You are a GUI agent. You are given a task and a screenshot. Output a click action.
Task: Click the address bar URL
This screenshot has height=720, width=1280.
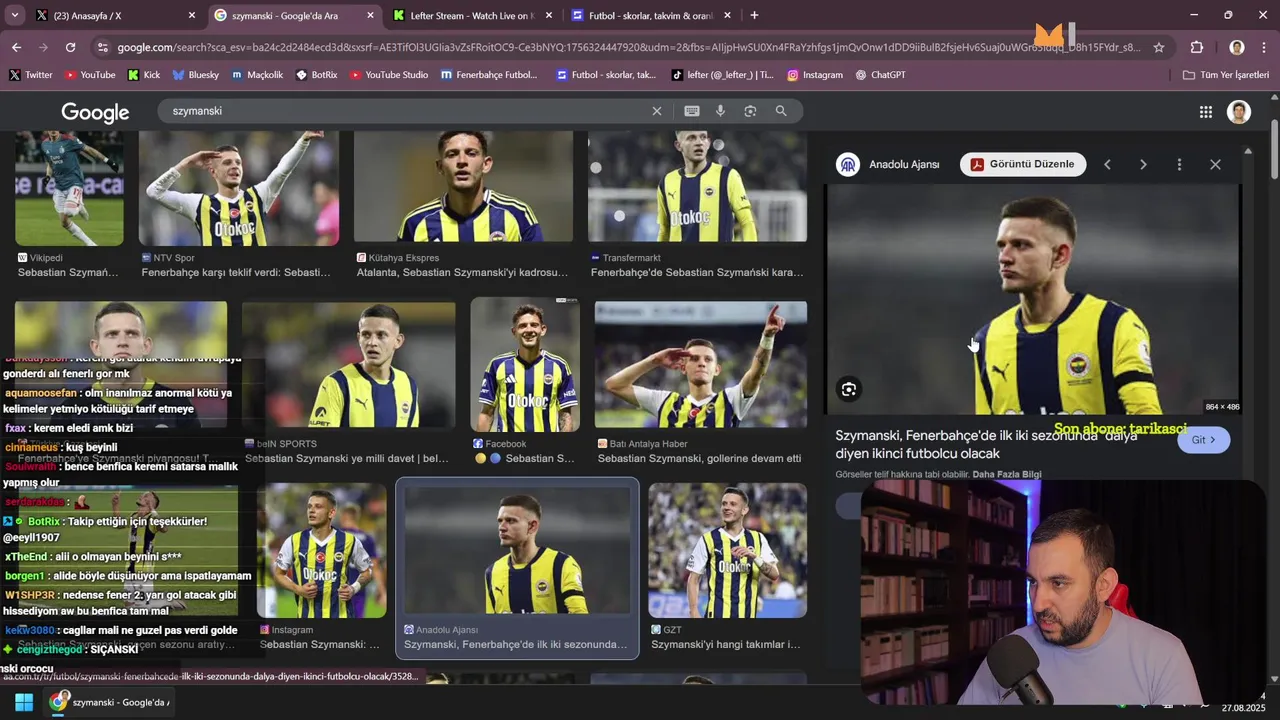coord(628,47)
